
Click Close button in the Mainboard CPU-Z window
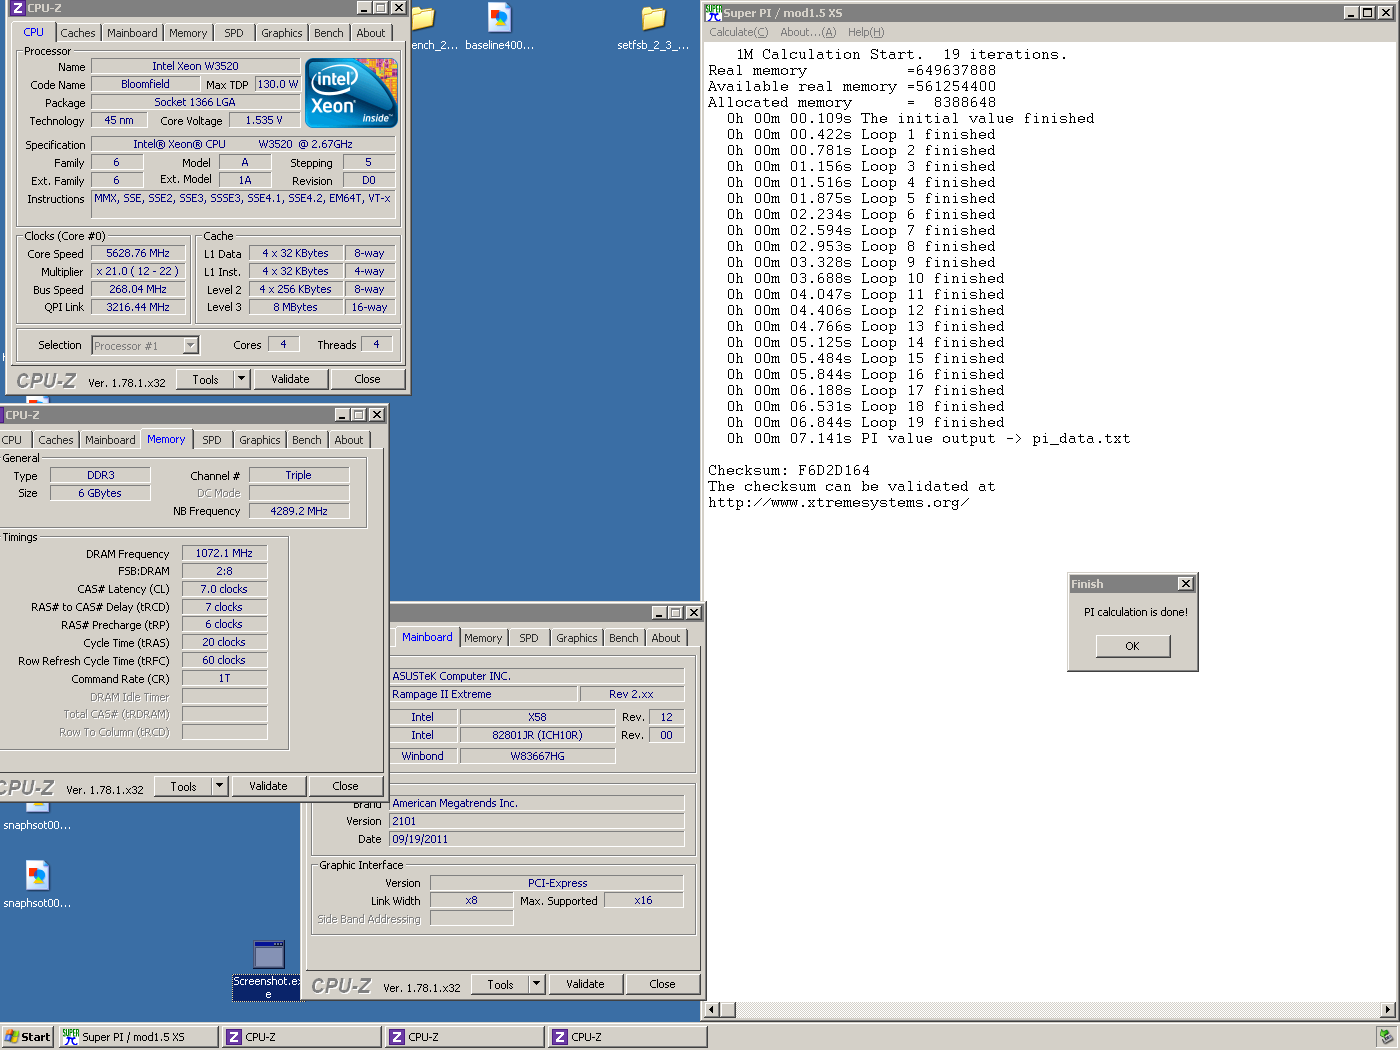pos(662,984)
